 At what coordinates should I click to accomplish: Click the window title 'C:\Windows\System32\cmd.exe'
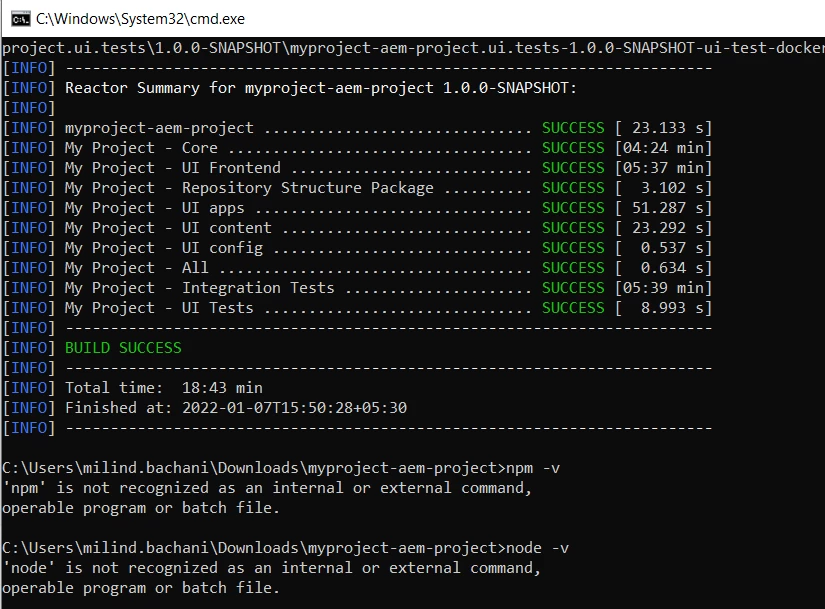click(x=140, y=19)
